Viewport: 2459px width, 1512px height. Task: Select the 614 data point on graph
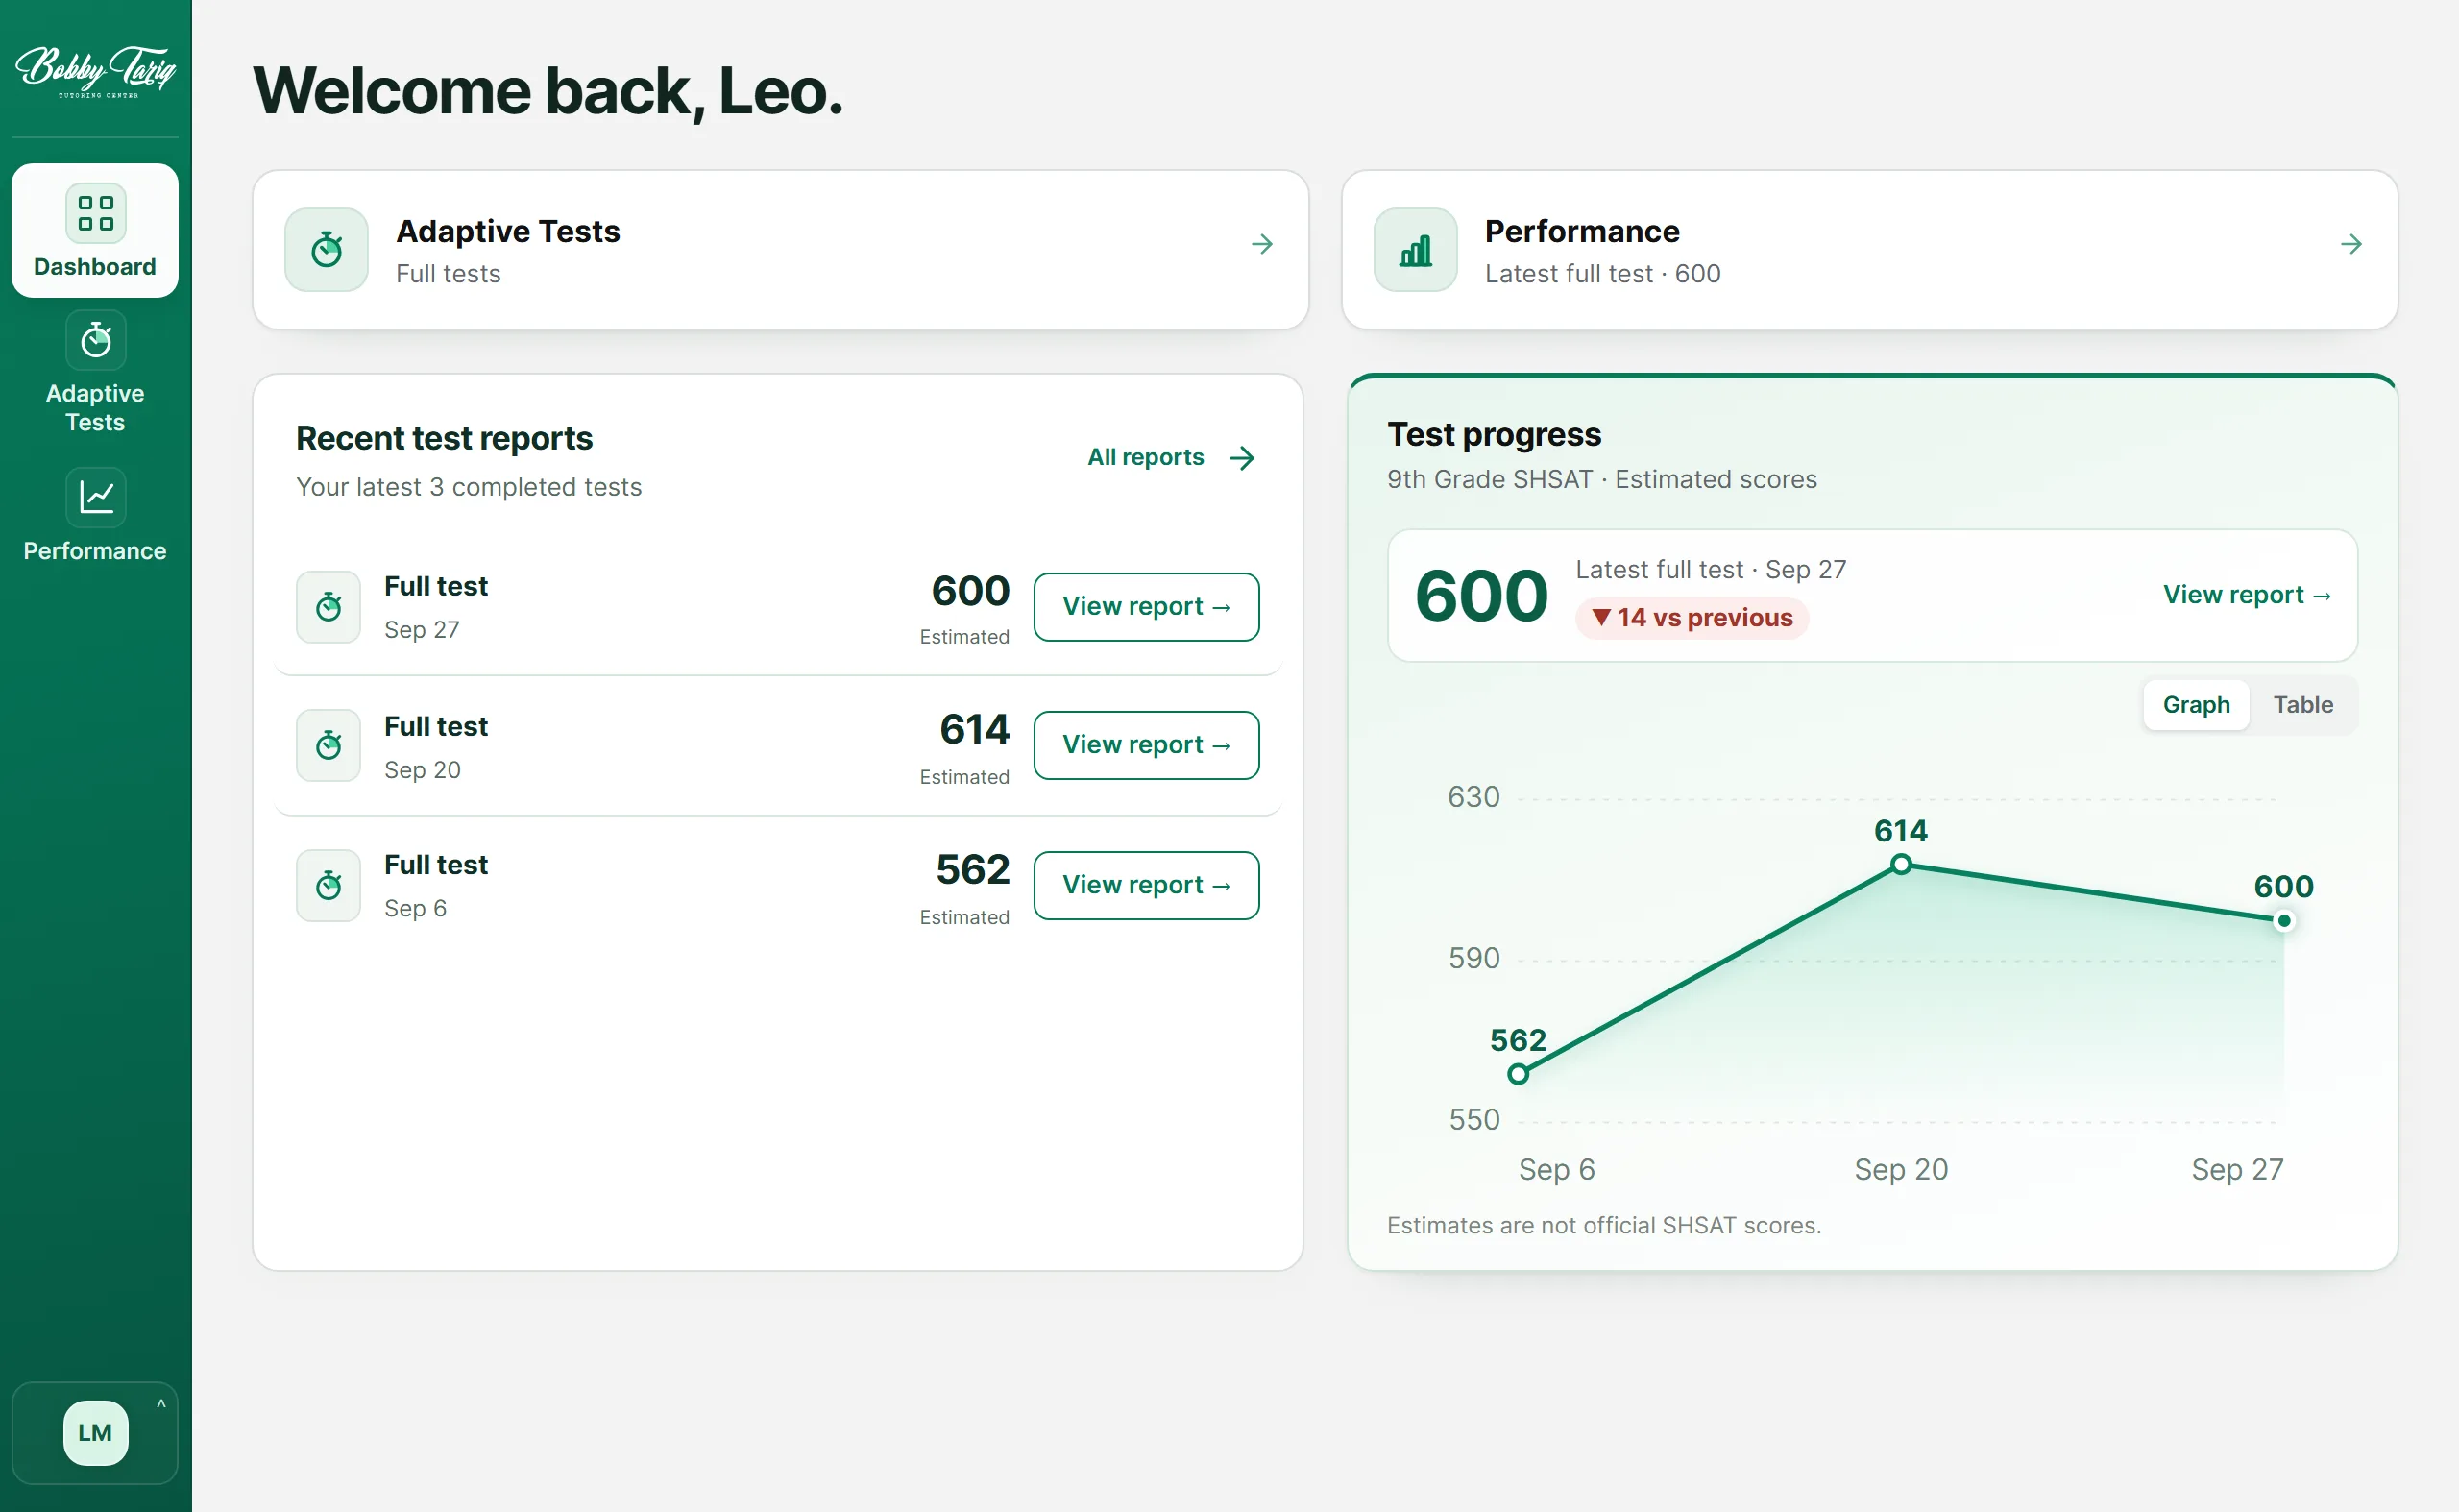pos(1901,864)
